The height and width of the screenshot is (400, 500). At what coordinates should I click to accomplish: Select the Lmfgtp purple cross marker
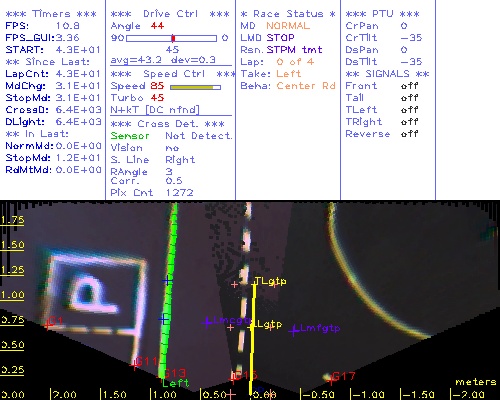coord(294,331)
